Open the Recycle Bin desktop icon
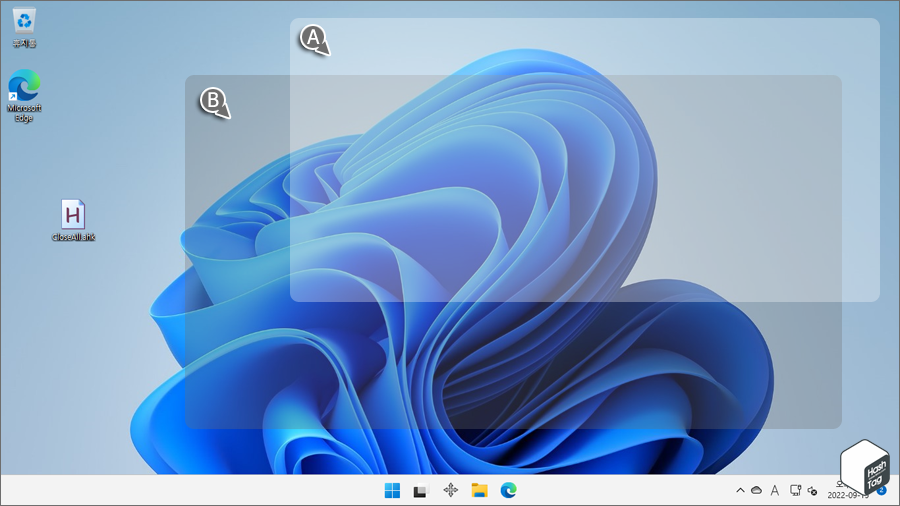This screenshot has width=900, height=506. (x=24, y=28)
